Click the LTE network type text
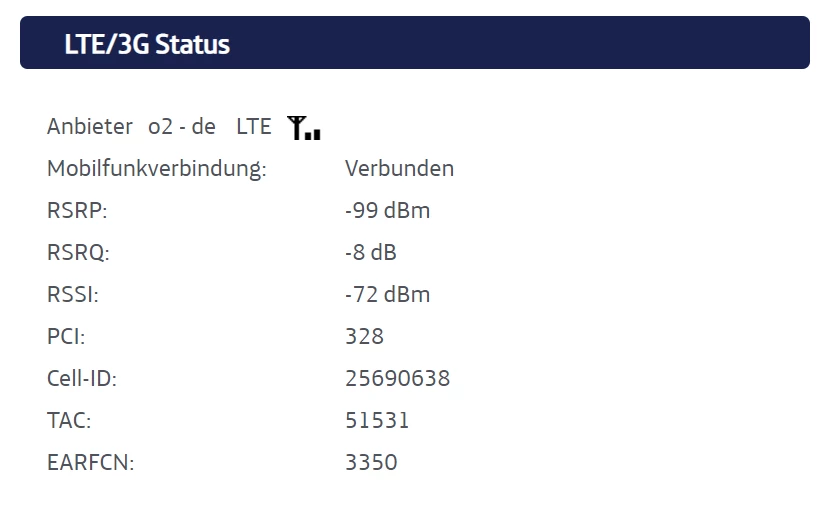 (x=253, y=127)
